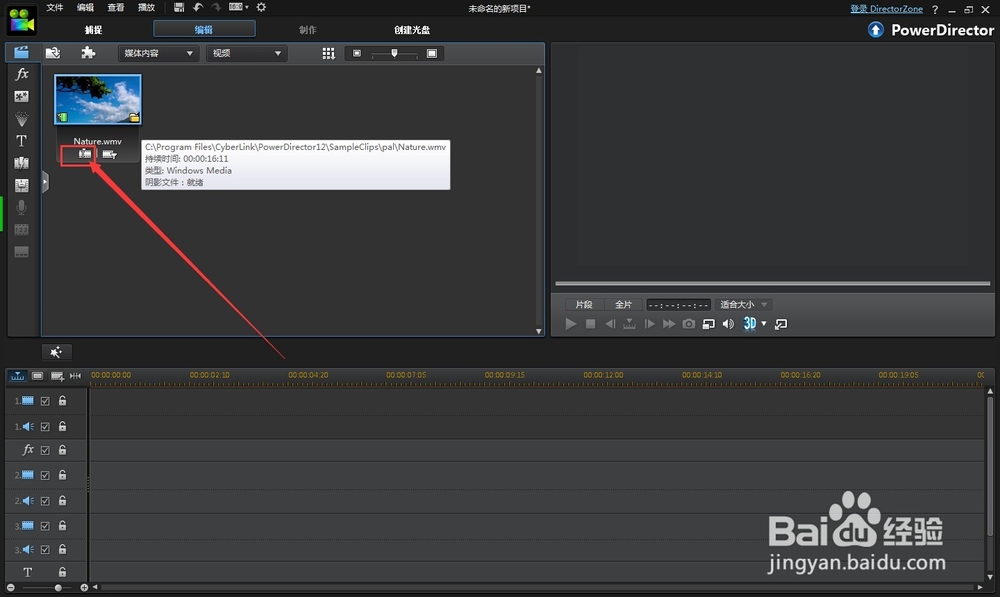Open the 视频 filter dropdown
The height and width of the screenshot is (597, 1000).
pos(246,54)
